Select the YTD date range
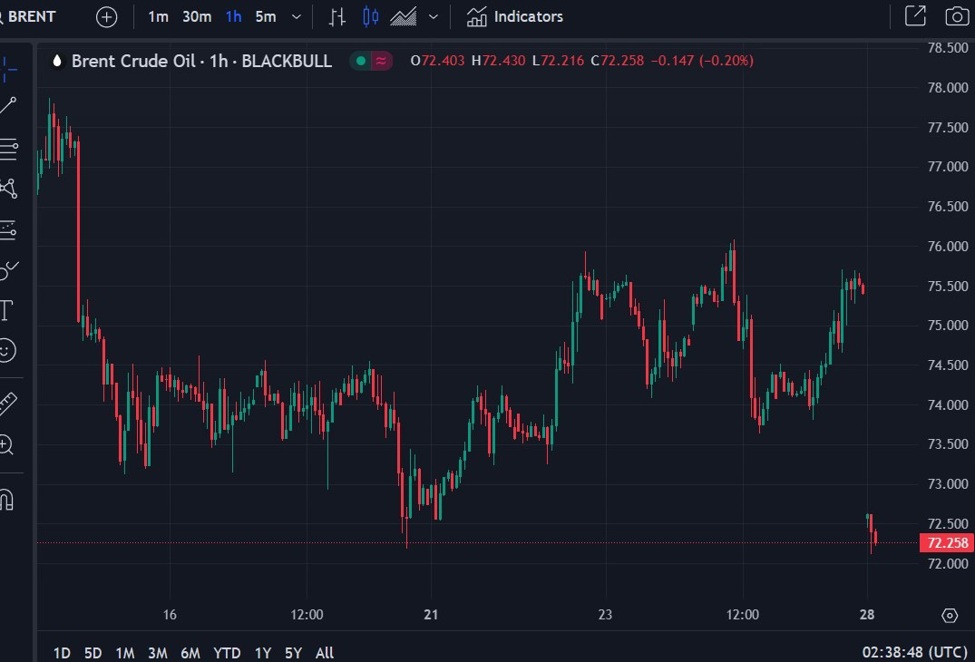Viewport: 975px width, 662px height. pos(227,653)
